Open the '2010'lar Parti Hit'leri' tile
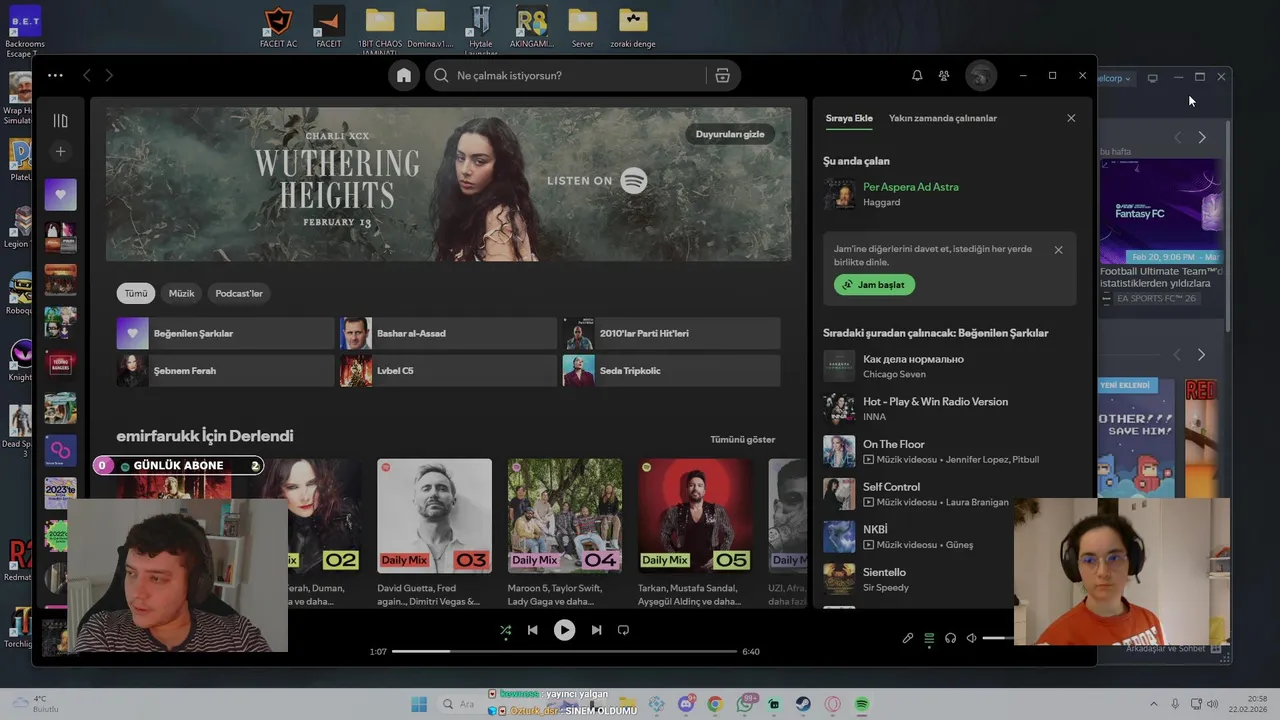 coord(671,333)
